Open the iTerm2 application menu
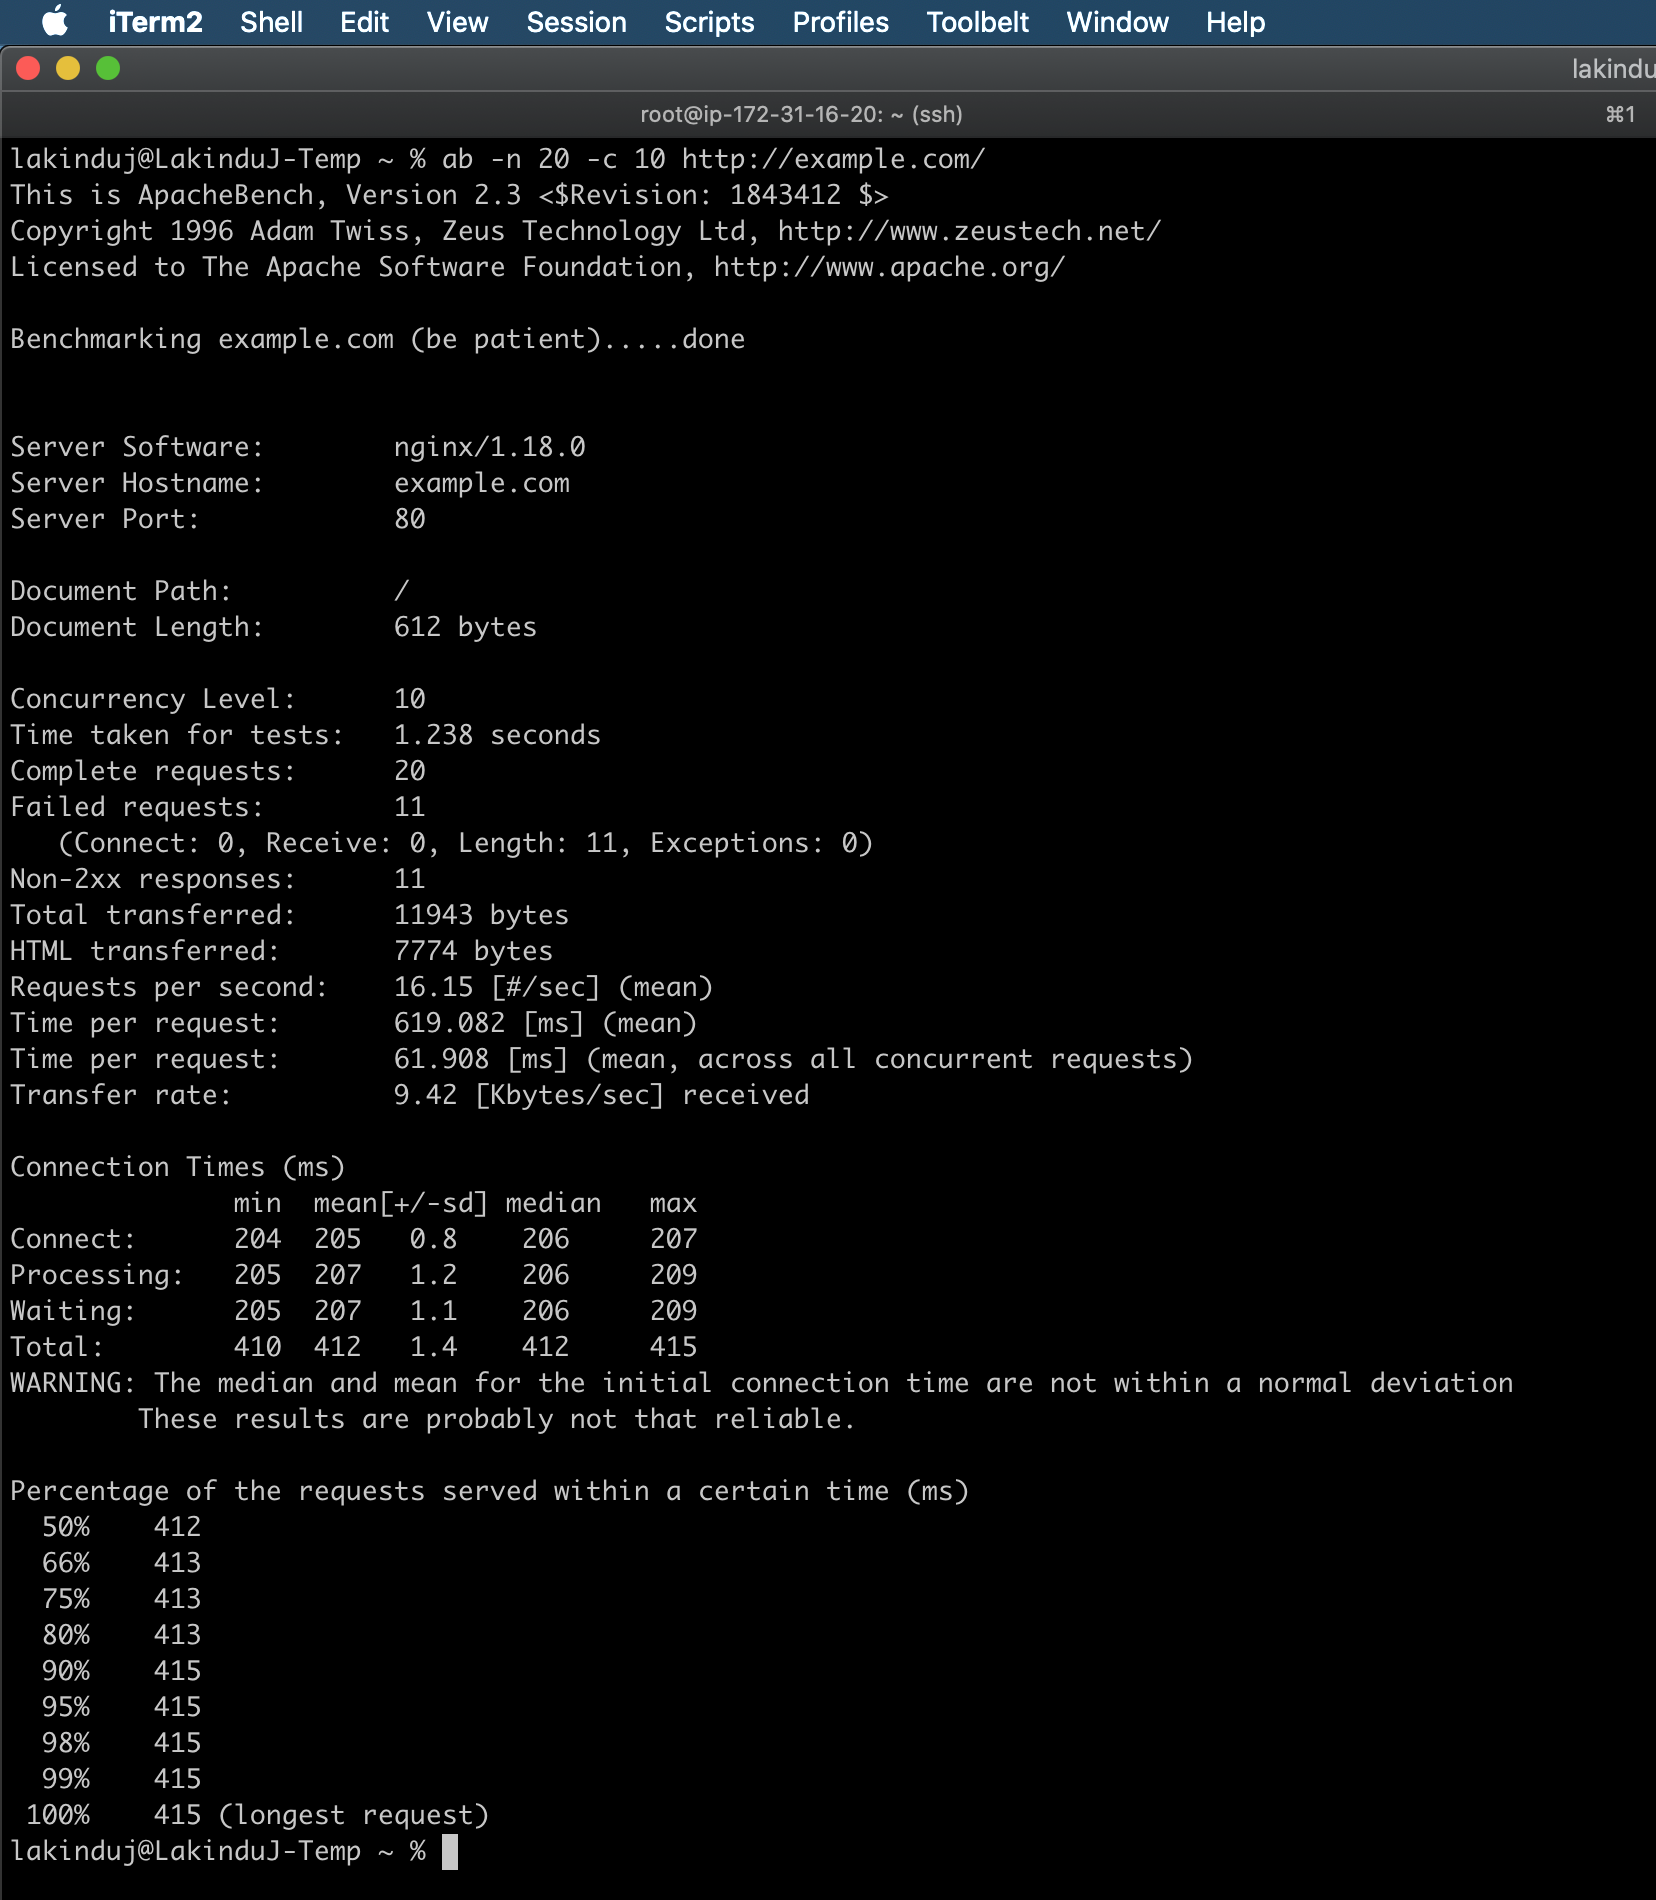 click(x=155, y=22)
